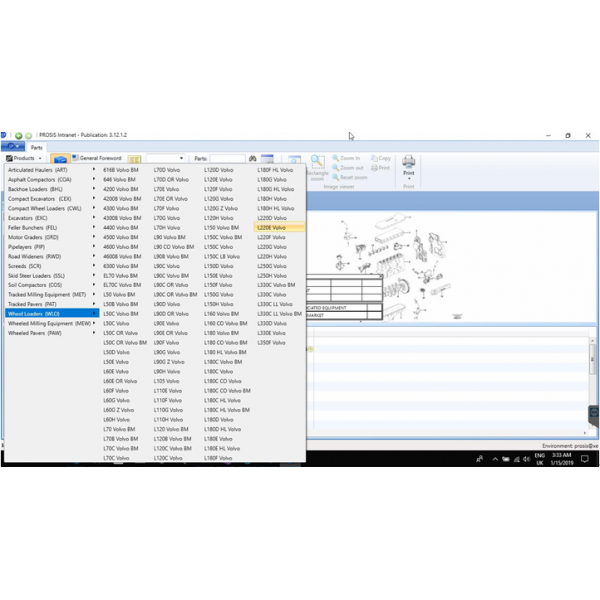Click the arrow next to Tracked Pavers (PAT)
Screen dimensions: 600x600
click(94, 304)
